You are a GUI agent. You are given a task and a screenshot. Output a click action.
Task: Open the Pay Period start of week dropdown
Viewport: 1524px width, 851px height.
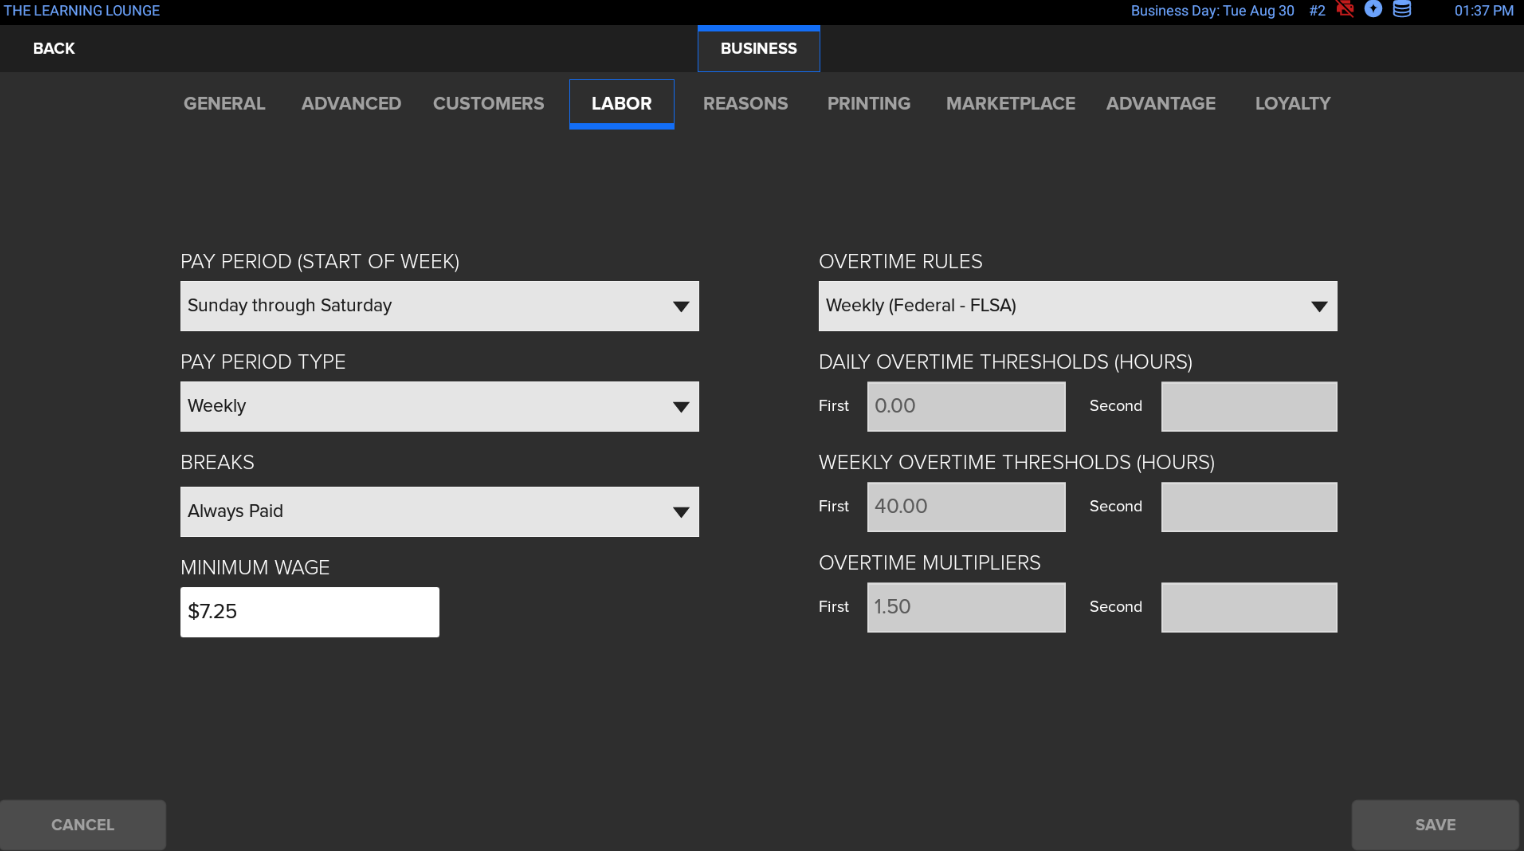439,306
